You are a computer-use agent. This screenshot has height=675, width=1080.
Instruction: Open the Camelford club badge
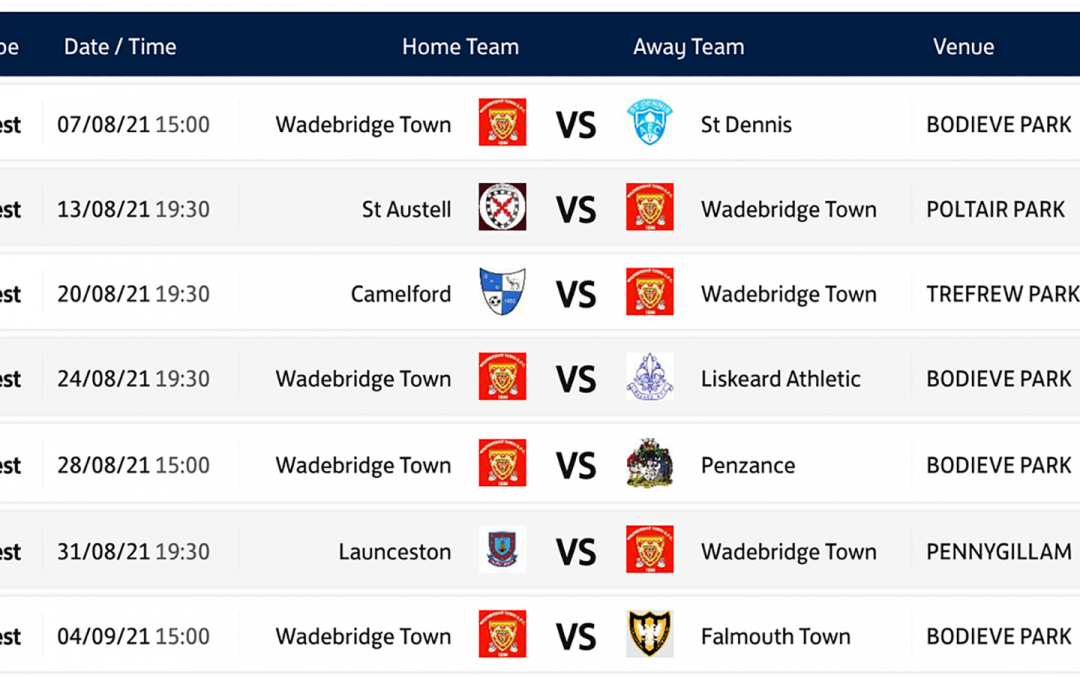point(502,293)
